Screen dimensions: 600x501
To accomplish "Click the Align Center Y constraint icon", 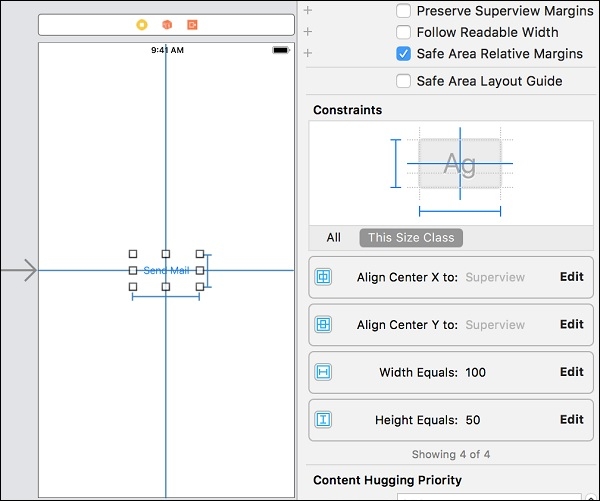I will point(323,325).
